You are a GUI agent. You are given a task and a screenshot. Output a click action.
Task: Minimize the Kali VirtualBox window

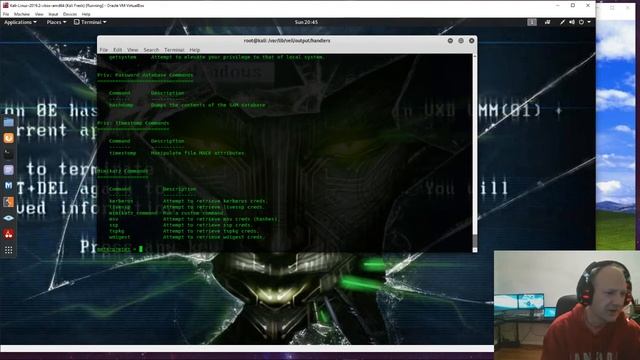(x=558, y=5)
